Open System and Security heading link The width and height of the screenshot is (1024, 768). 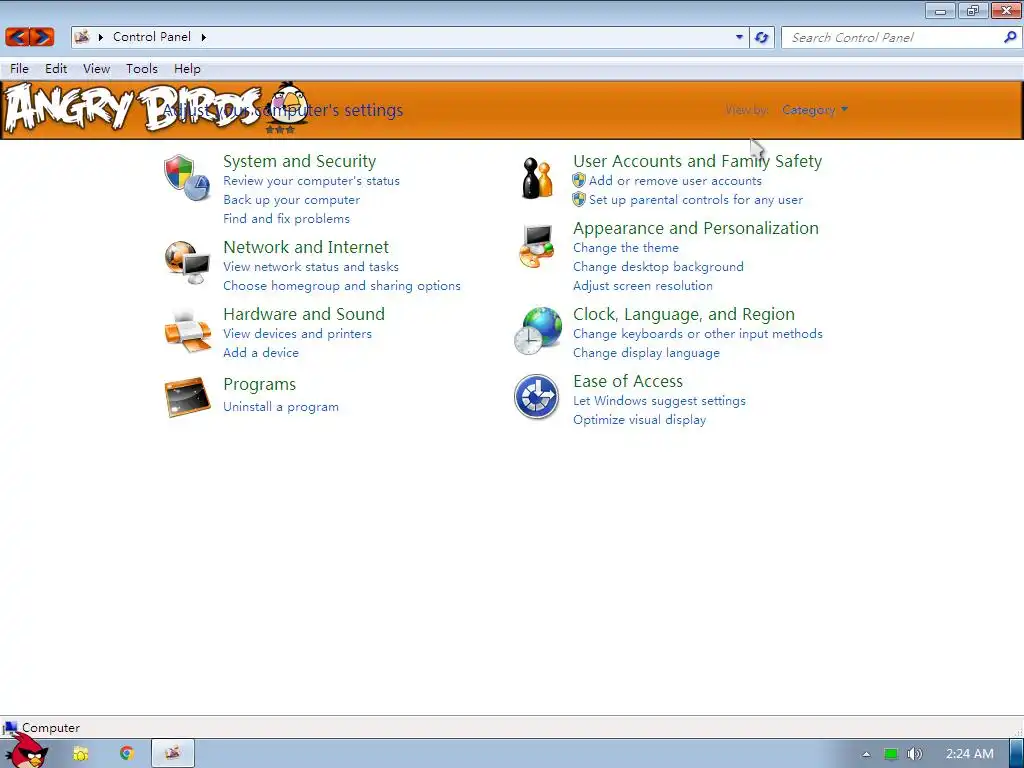click(x=300, y=161)
